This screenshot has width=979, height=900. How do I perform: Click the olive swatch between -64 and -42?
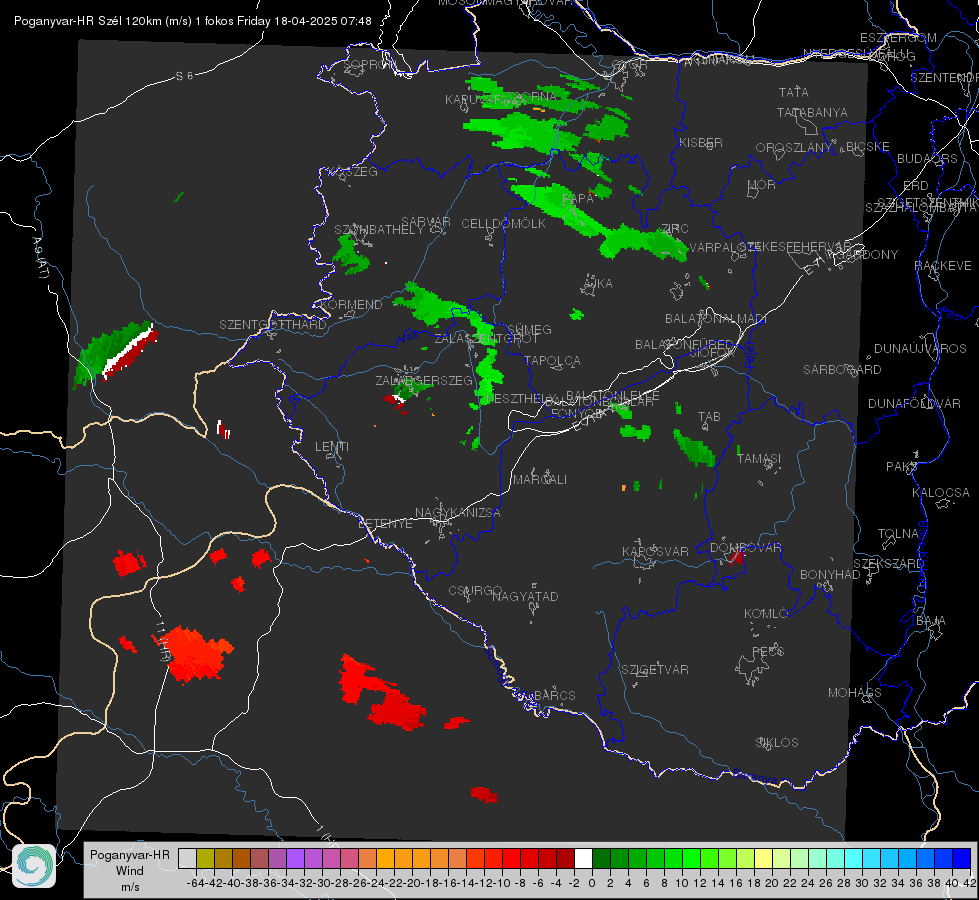point(205,858)
